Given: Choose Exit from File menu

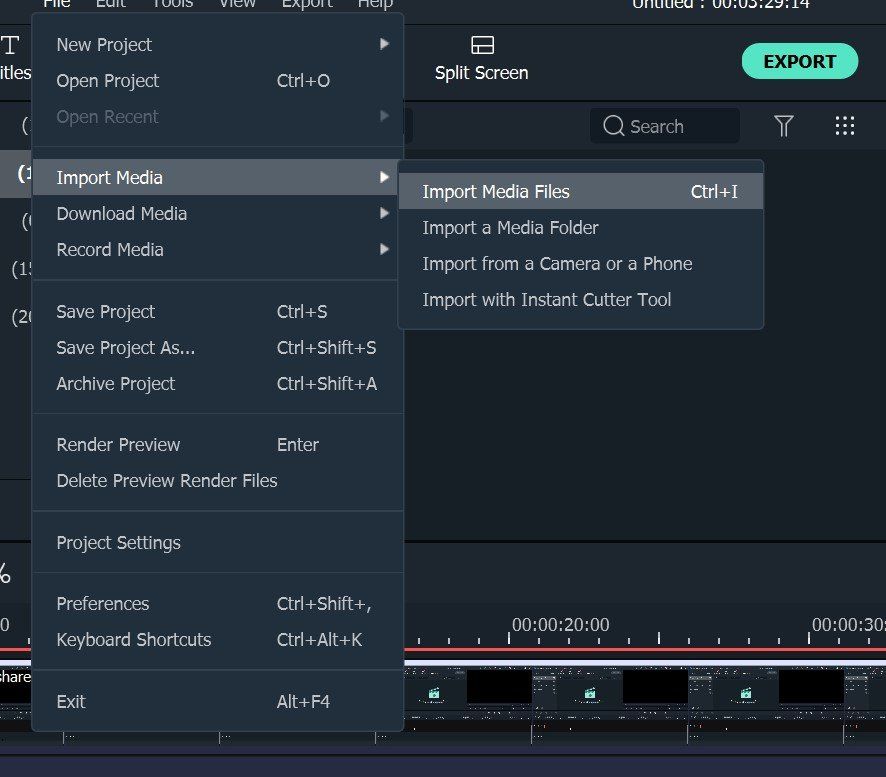Looking at the screenshot, I should coord(218,702).
